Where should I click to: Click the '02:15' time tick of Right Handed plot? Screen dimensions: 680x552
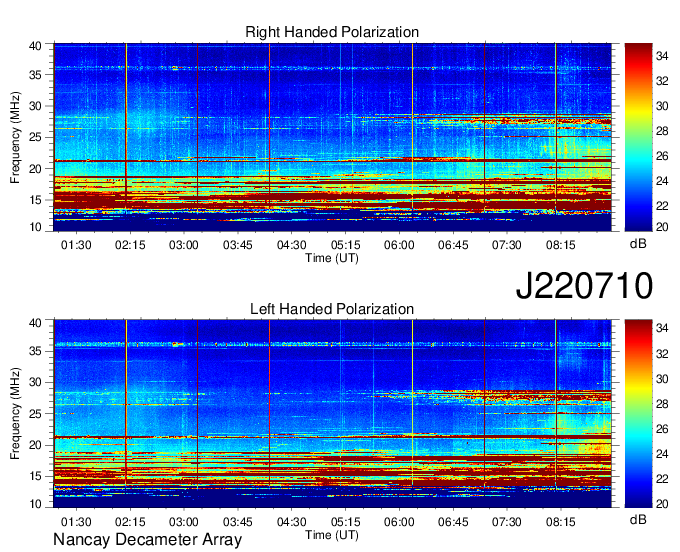(x=130, y=245)
